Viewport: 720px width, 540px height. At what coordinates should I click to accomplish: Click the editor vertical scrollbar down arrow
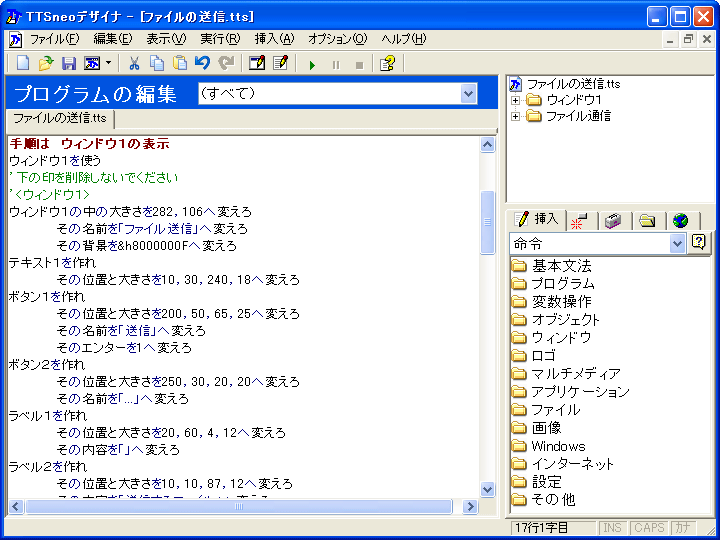[x=487, y=489]
